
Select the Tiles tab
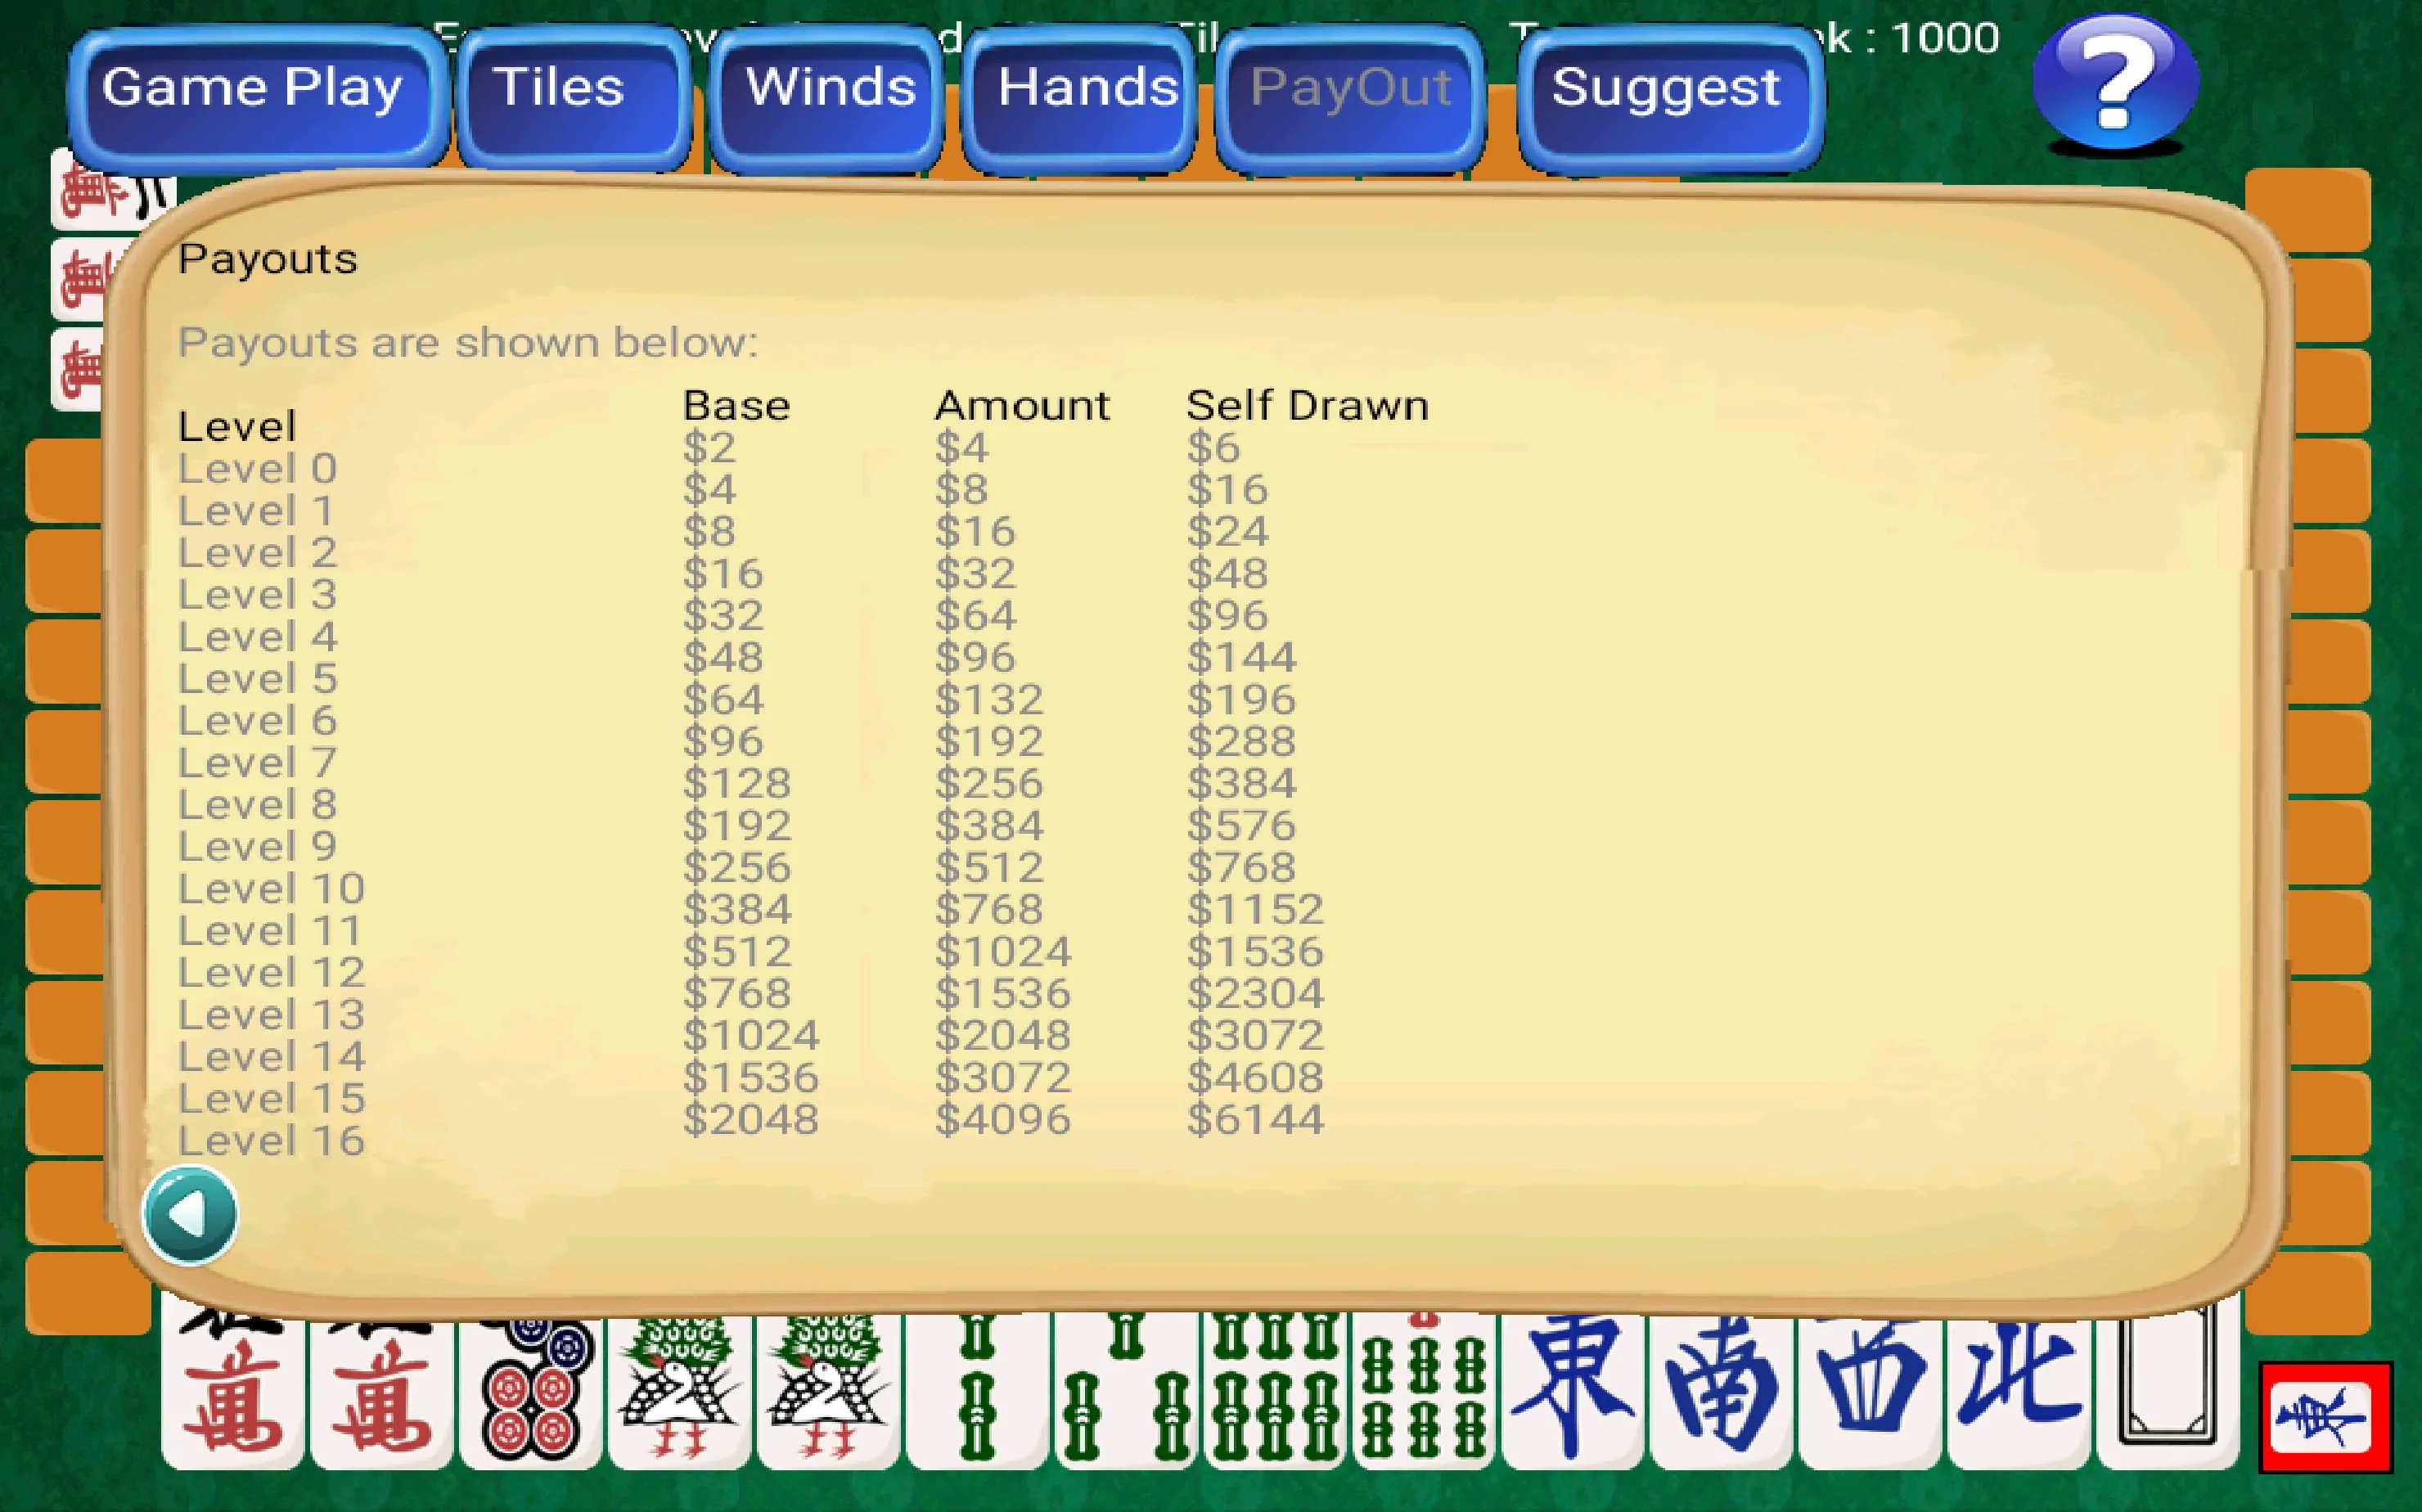pyautogui.click(x=529, y=85)
